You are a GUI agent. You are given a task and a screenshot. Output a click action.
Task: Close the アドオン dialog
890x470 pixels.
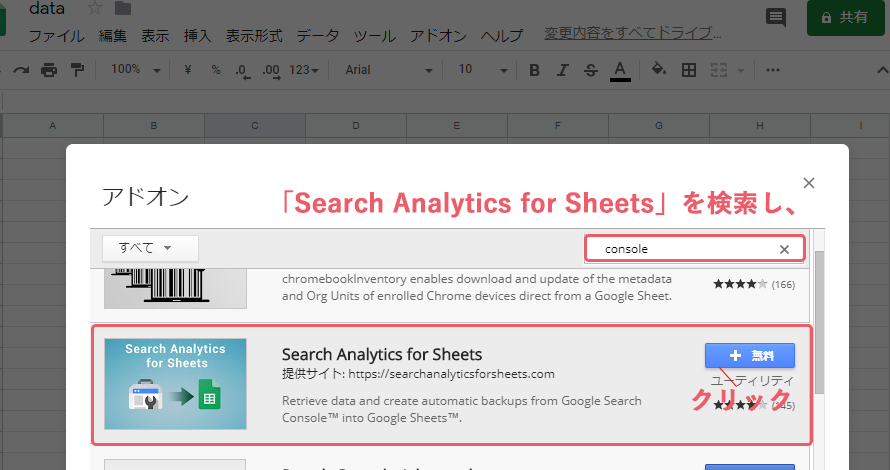[x=809, y=183]
